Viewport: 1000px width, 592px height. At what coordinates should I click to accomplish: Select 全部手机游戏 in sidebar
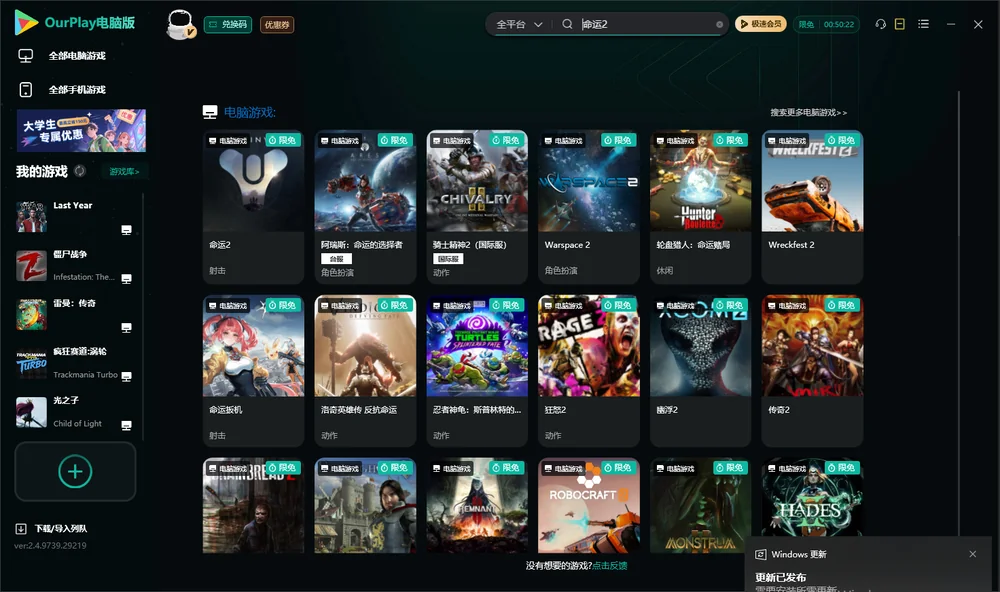[77, 89]
